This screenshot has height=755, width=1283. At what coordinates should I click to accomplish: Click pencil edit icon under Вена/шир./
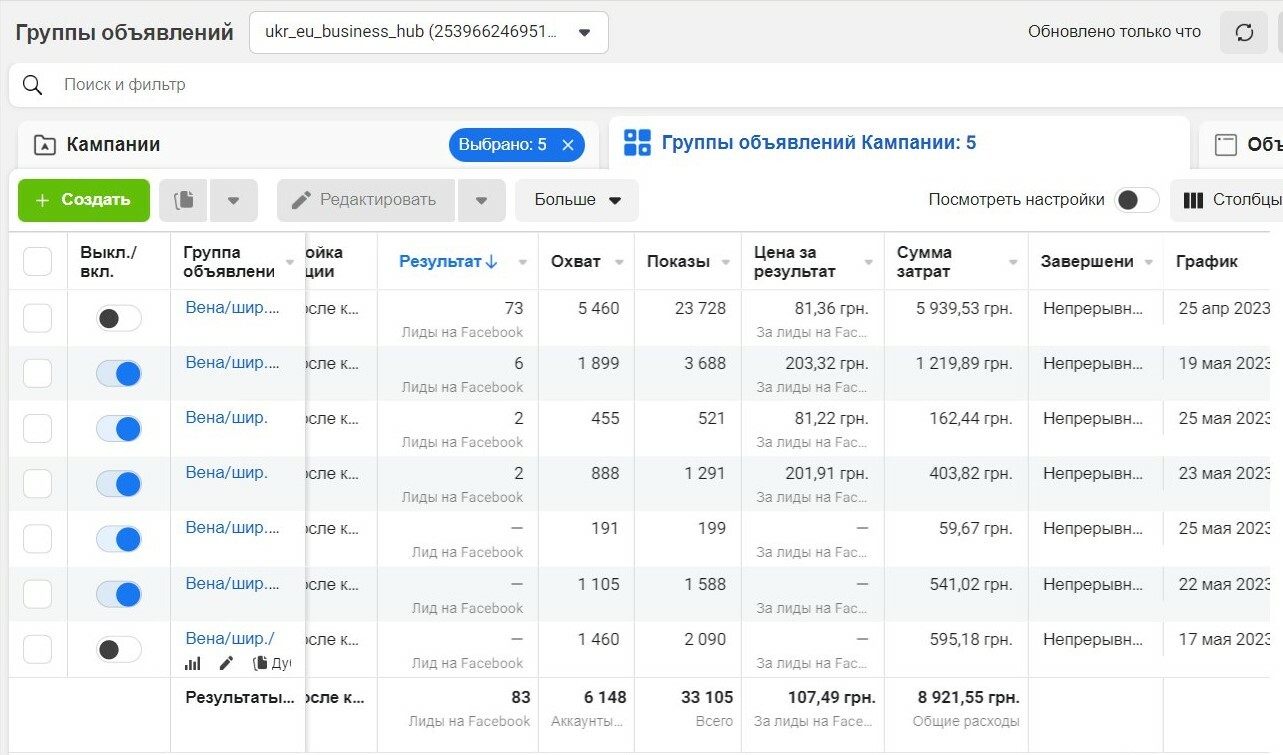[x=226, y=663]
